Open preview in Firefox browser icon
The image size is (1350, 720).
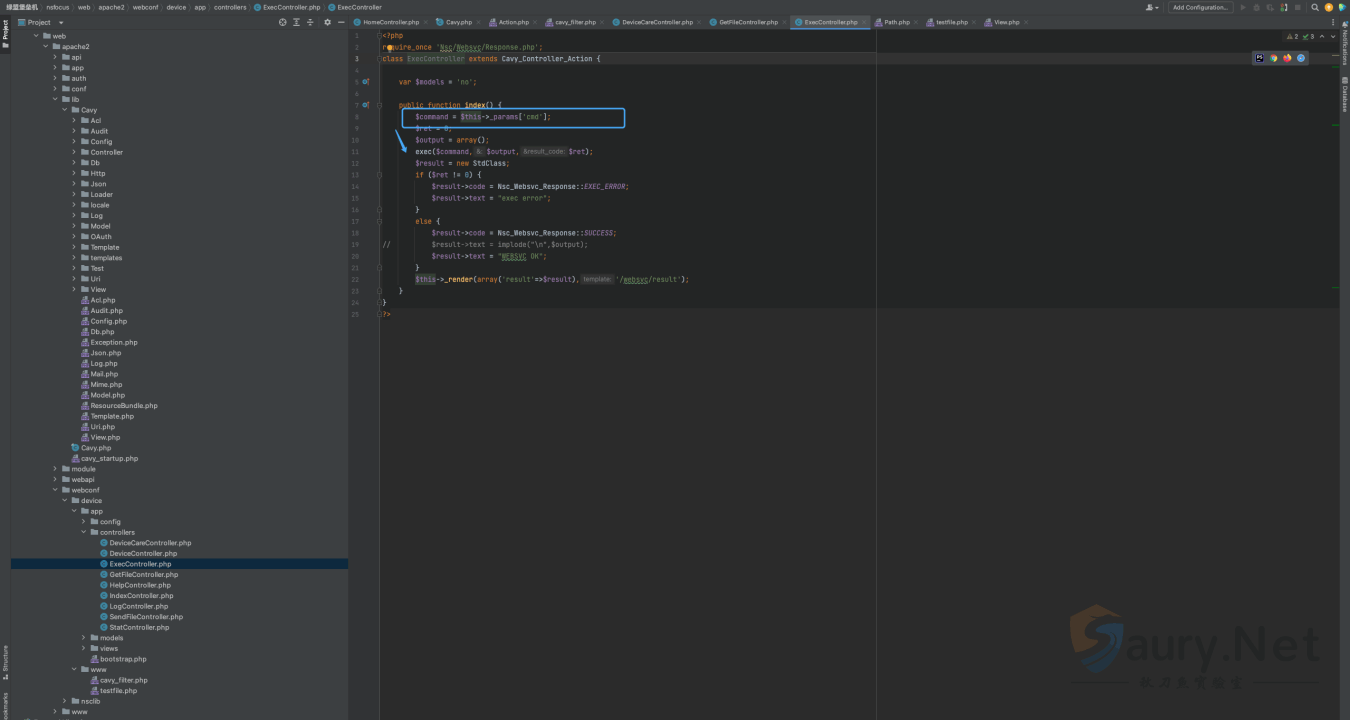point(1287,58)
